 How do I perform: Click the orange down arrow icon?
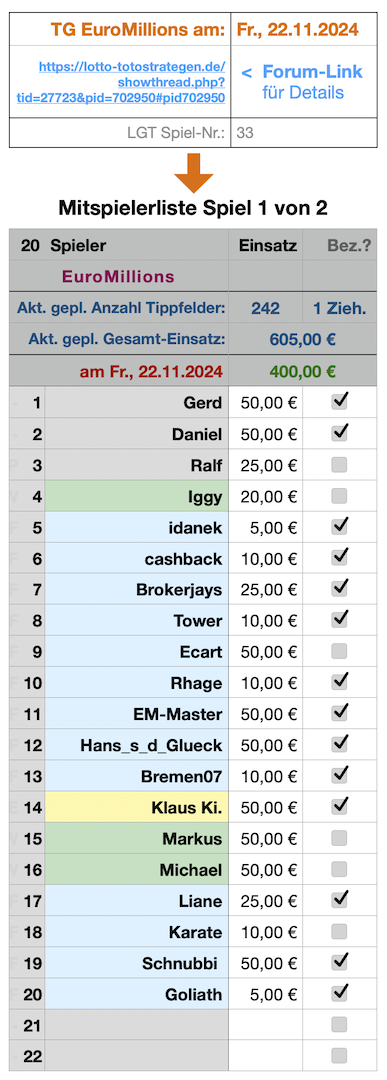pyautogui.click(x=193, y=173)
